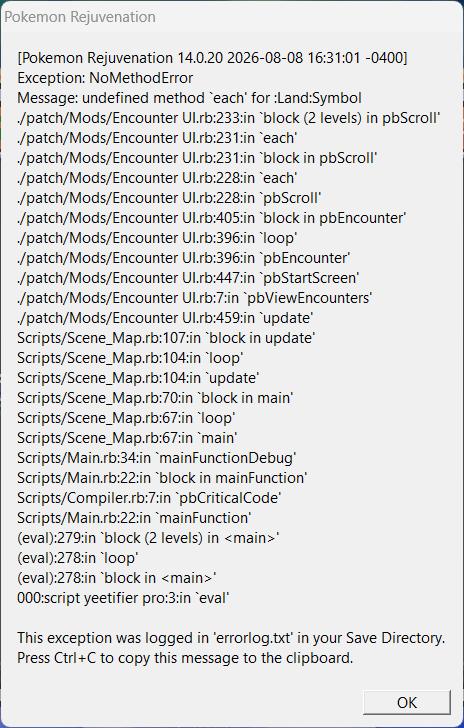The image size is (464, 728).
Task: Click the Encounter UI.rb:447 pbStartScreen line
Action: (x=188, y=278)
